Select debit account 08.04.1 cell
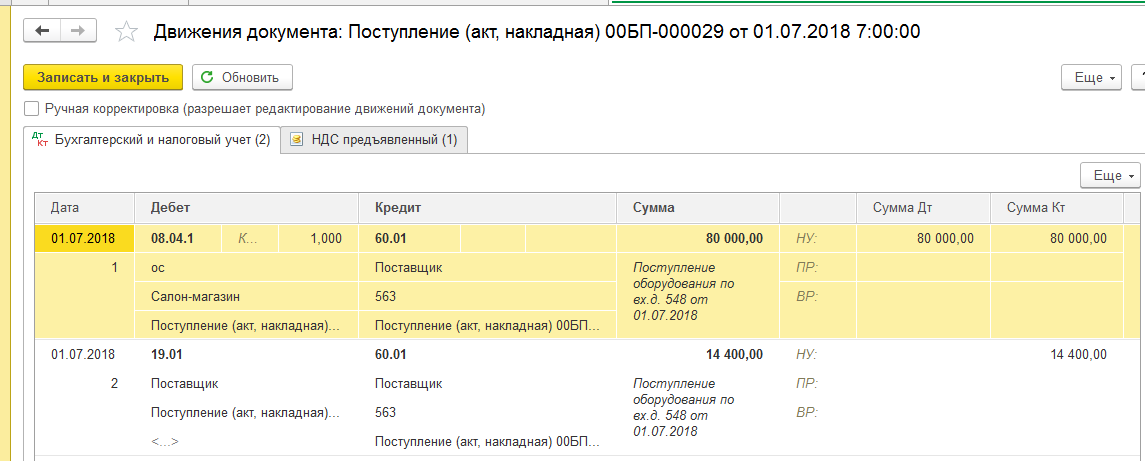The width and height of the screenshot is (1145, 461). click(172, 239)
